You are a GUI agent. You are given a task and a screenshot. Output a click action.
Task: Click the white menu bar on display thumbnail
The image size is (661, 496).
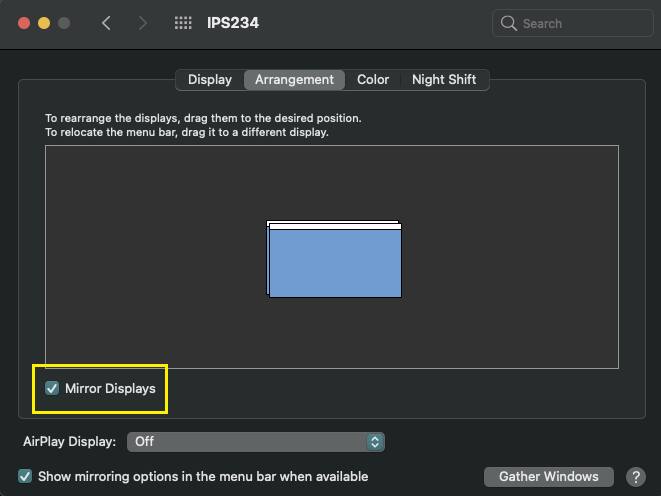[335, 226]
